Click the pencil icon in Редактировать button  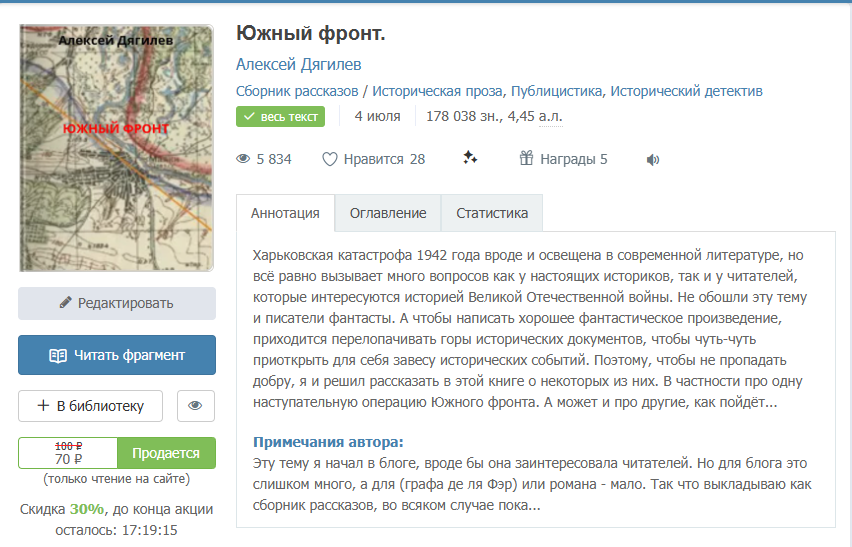pos(66,303)
